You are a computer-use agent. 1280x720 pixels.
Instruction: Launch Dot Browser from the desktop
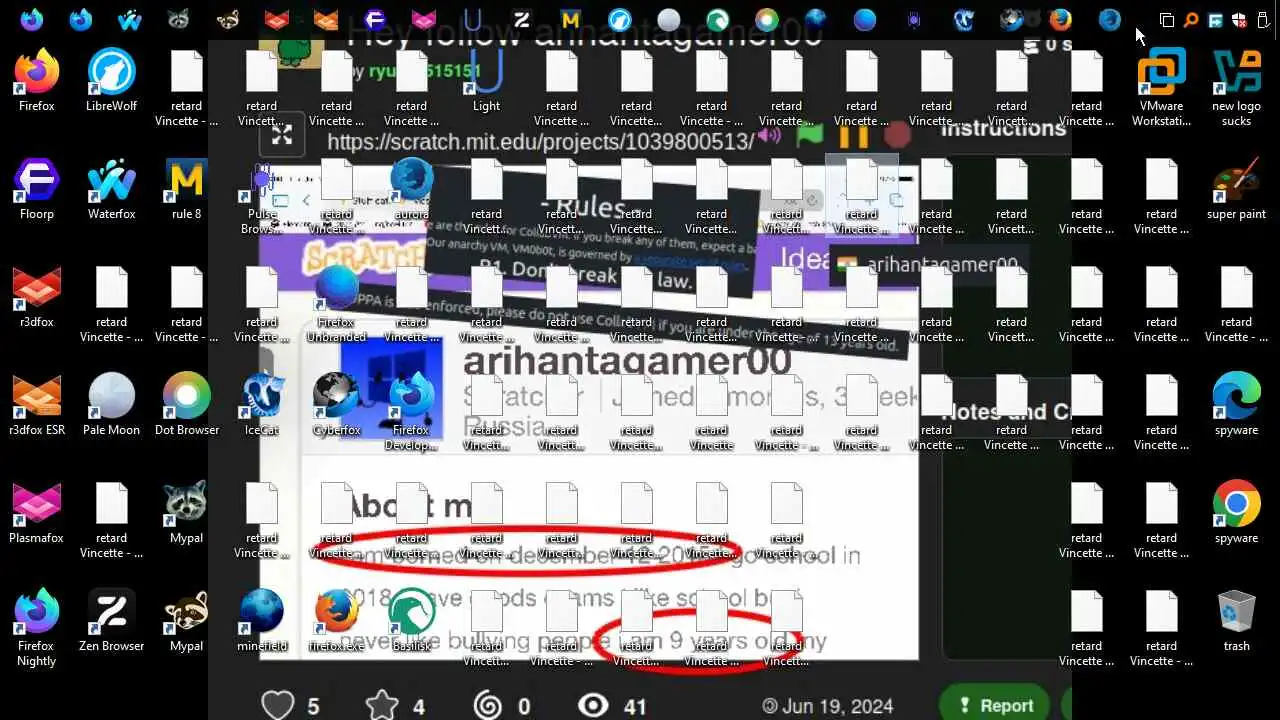click(x=186, y=404)
